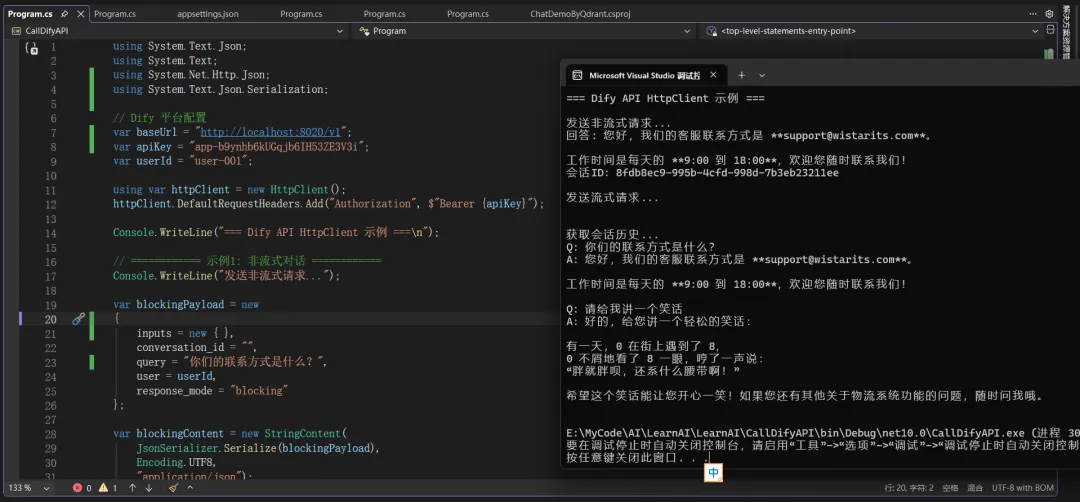The height and width of the screenshot is (502, 1080).
Task: Click the split editor icon
Action: pyautogui.click(x=1050, y=30)
